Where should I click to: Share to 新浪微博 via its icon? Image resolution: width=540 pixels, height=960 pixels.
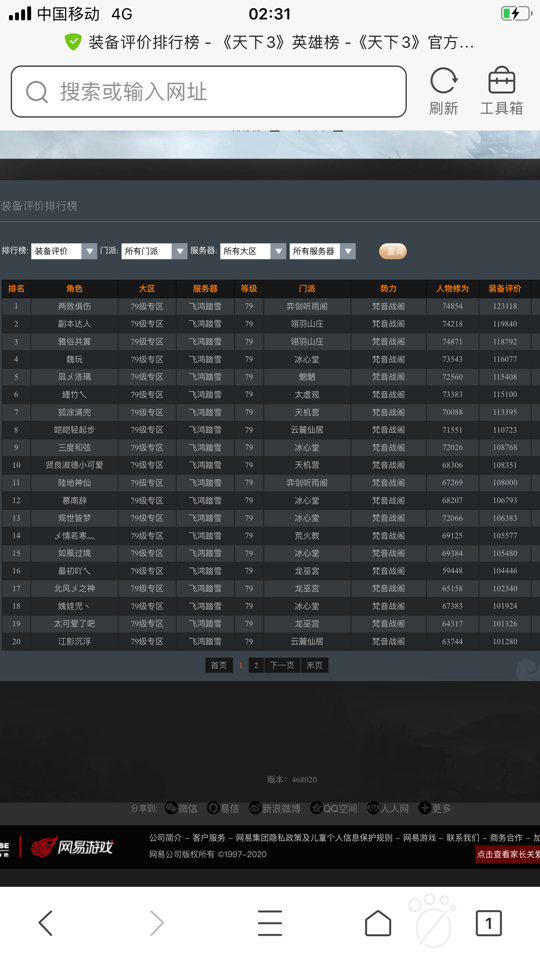(x=255, y=808)
